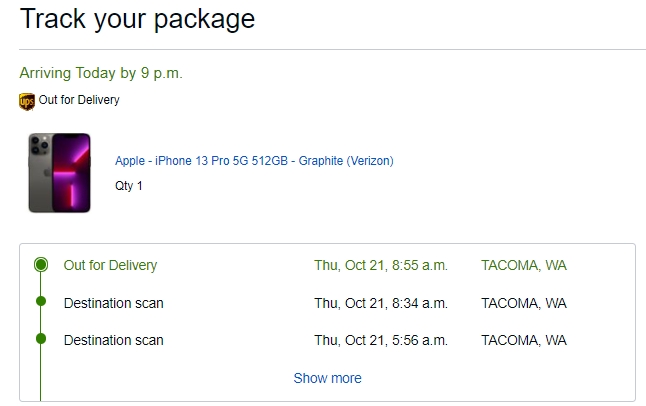Click the Thu, Oct 21, 8:55 a.m. timestamp

point(381,265)
